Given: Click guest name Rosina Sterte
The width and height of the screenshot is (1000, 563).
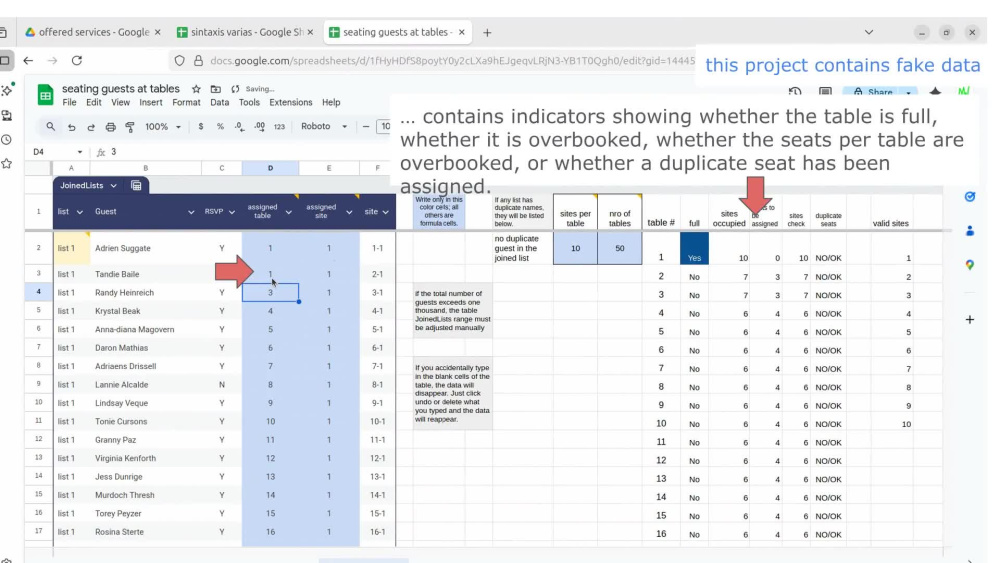Looking at the screenshot, I should (119, 532).
